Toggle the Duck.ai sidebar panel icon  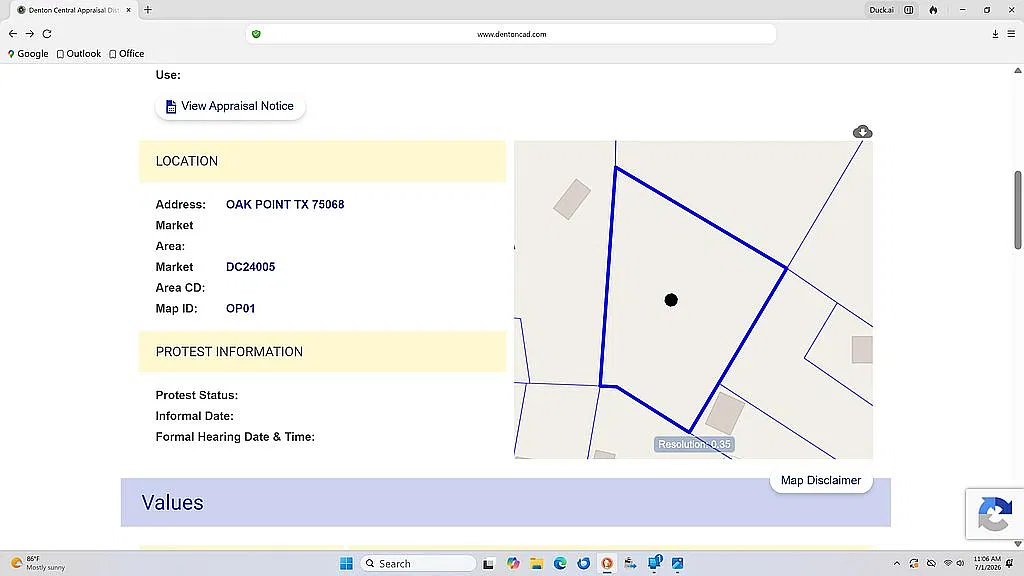point(908,10)
